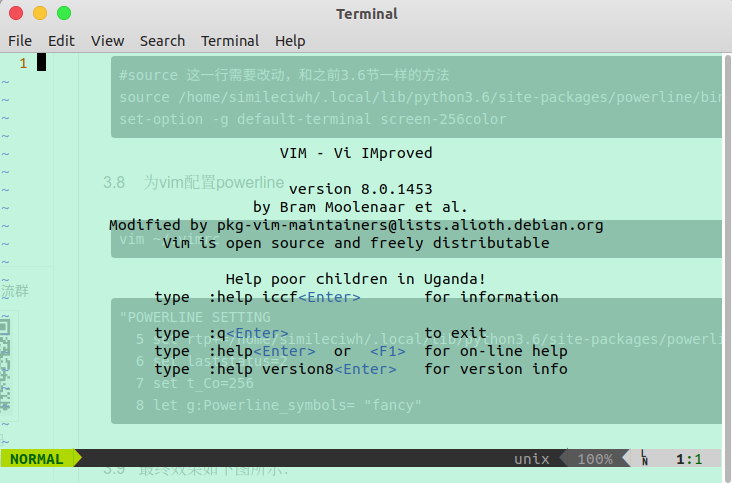Click 'VIM - Vi IMproved' title text
Screen dimensions: 732x483
click(356, 153)
